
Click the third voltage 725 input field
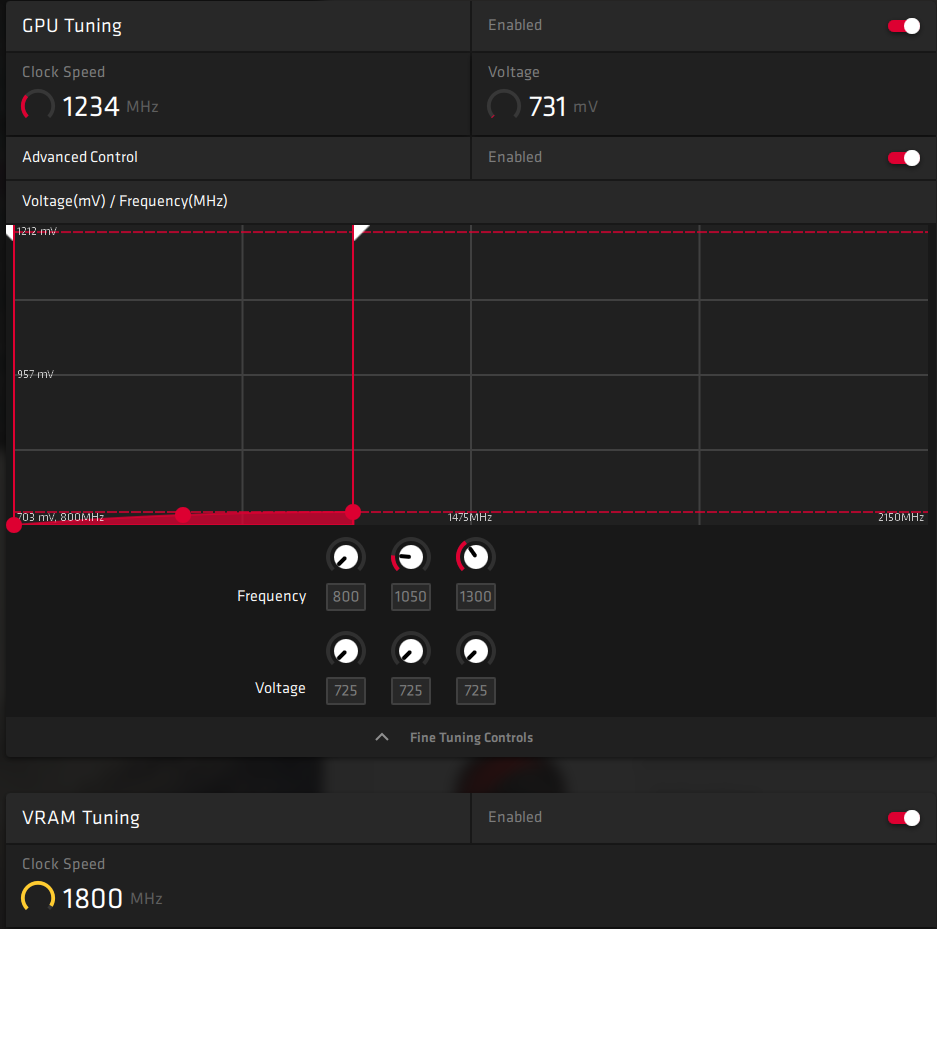tap(476, 691)
